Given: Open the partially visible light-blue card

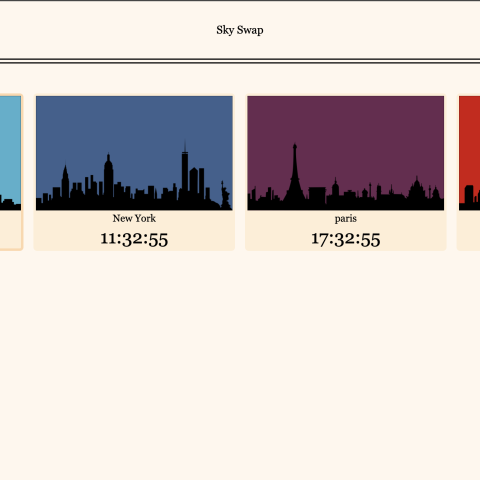Looking at the screenshot, I should pyautogui.click(x=11, y=172).
